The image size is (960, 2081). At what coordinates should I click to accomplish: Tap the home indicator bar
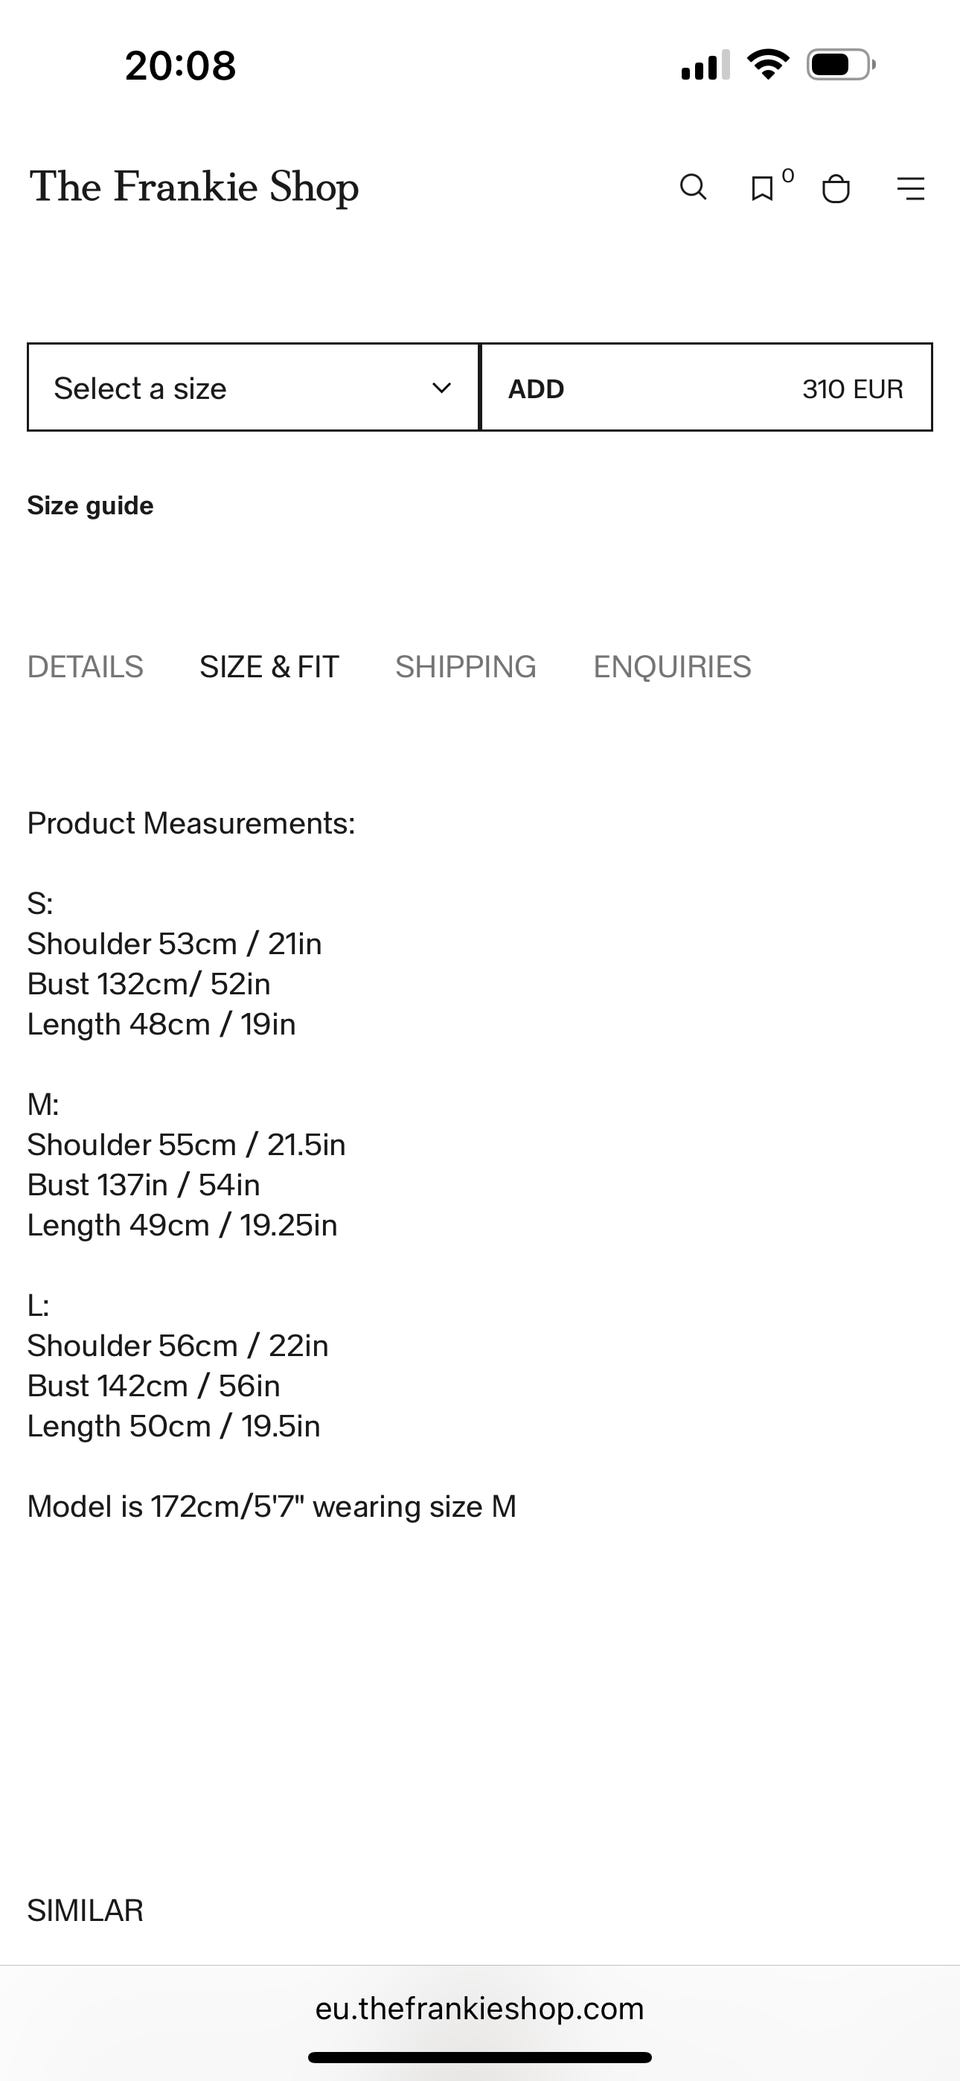(x=480, y=2057)
